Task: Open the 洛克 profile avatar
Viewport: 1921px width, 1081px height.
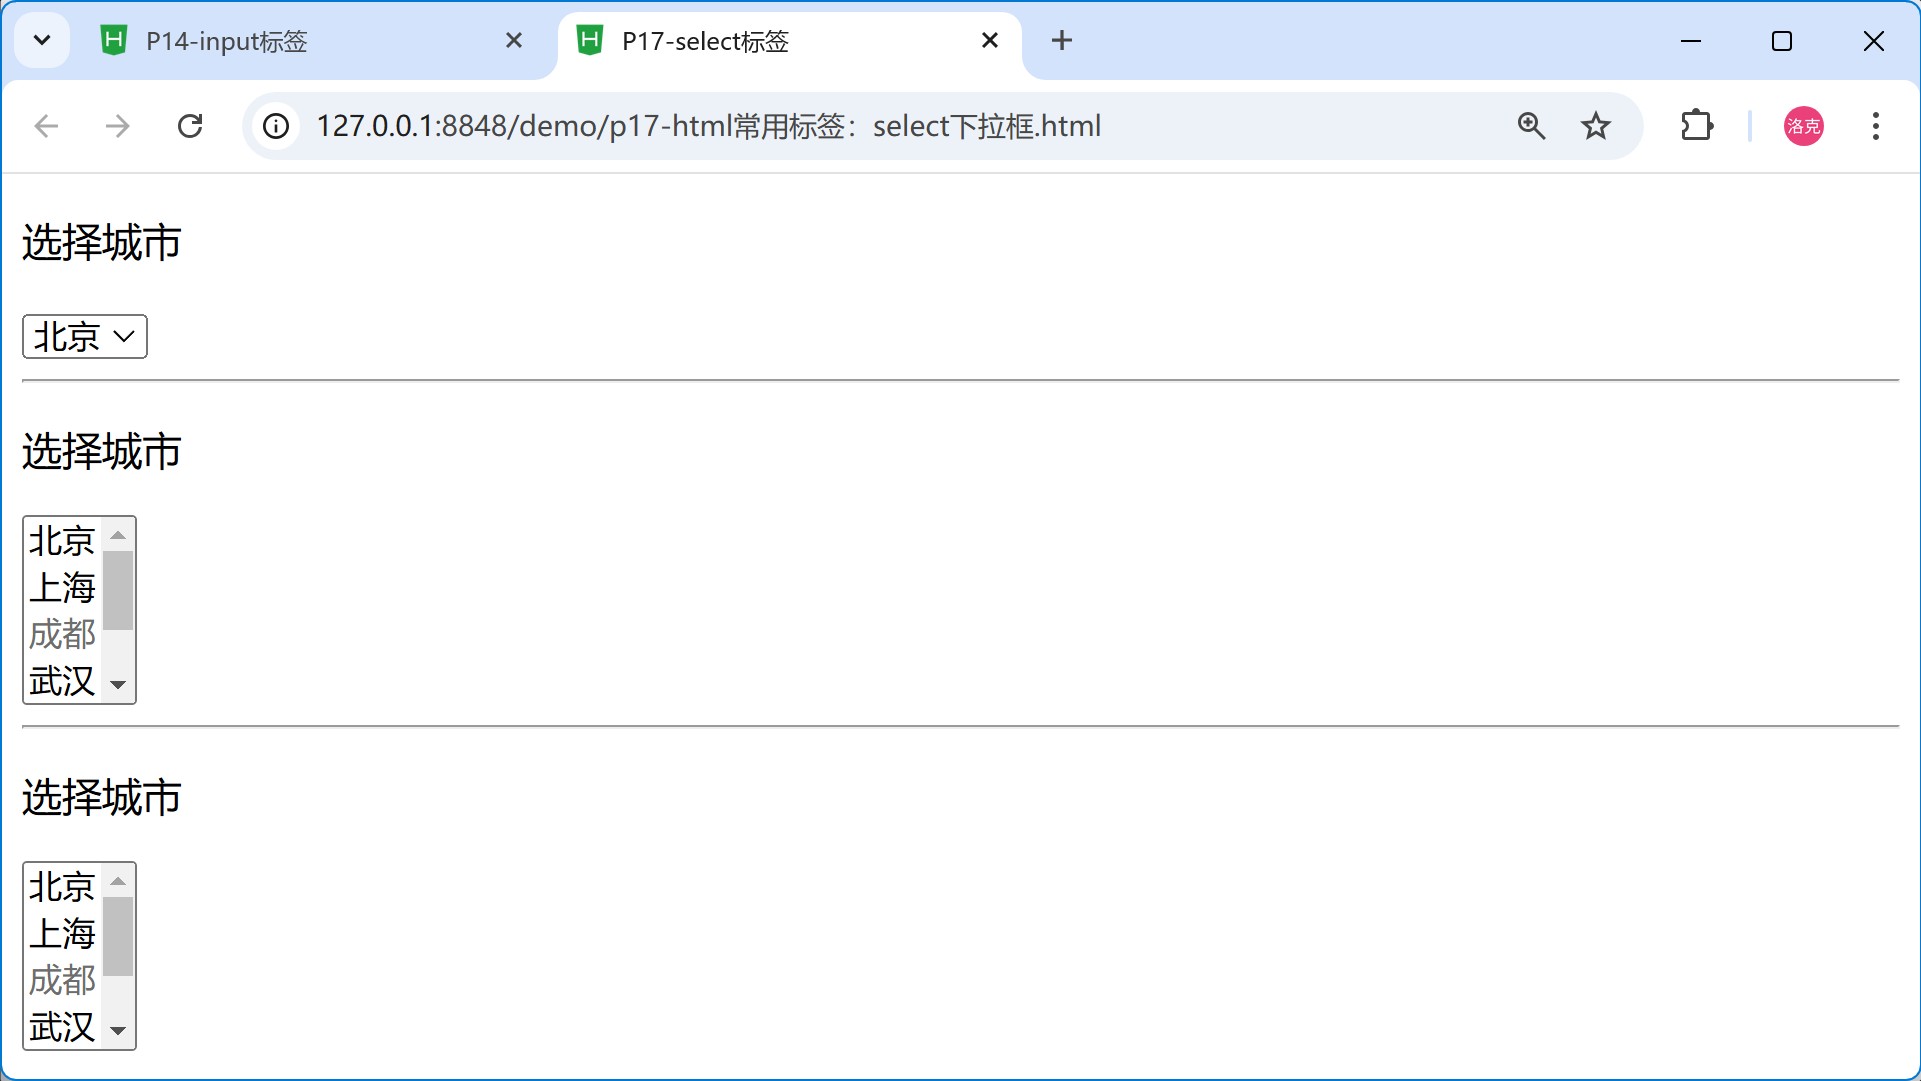Action: click(1804, 126)
